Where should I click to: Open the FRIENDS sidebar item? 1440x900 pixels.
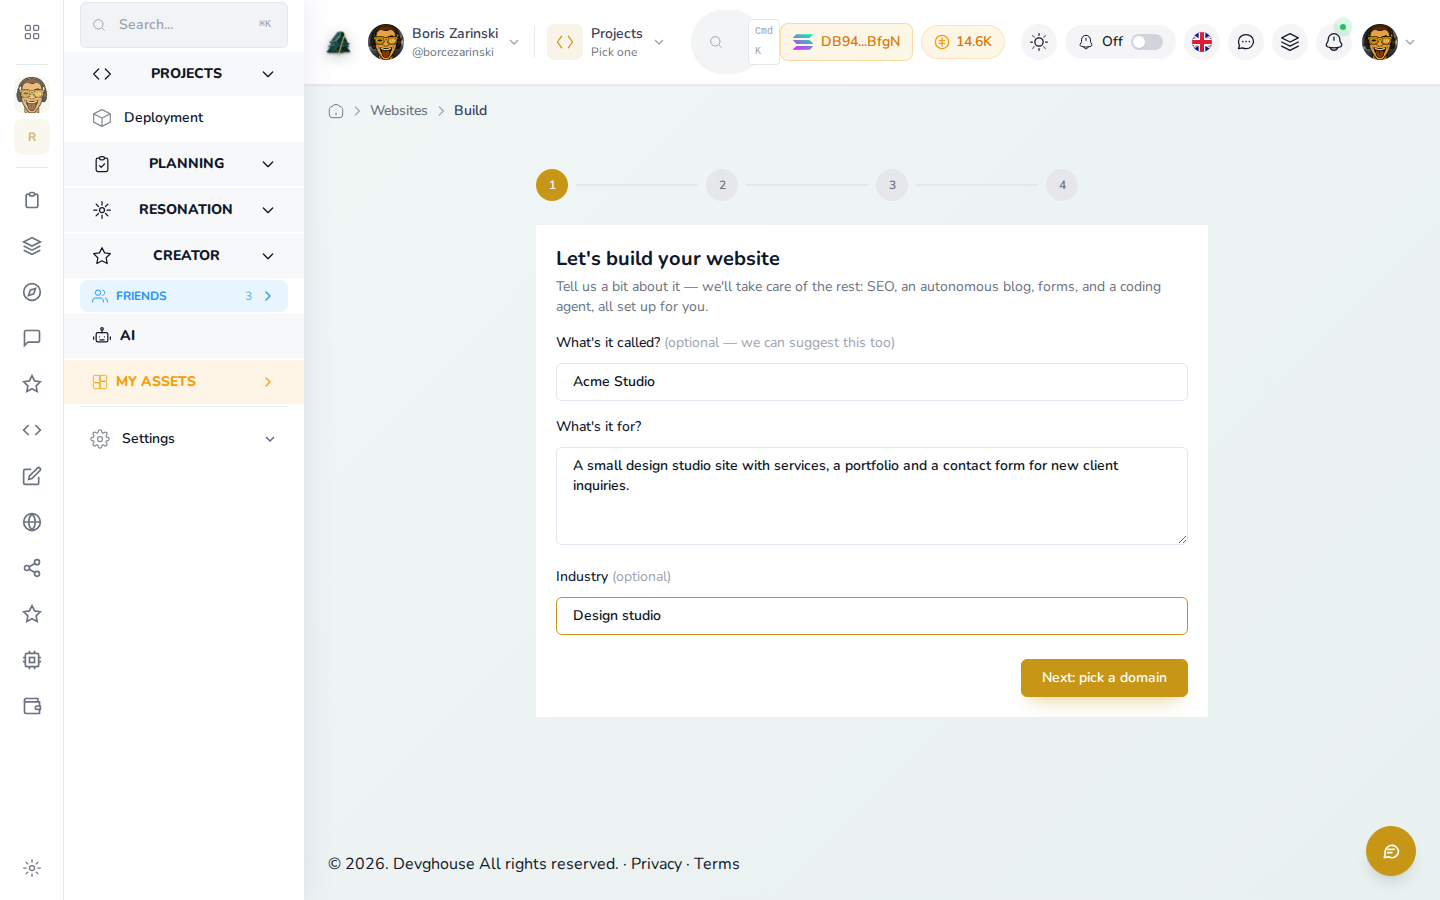184,296
